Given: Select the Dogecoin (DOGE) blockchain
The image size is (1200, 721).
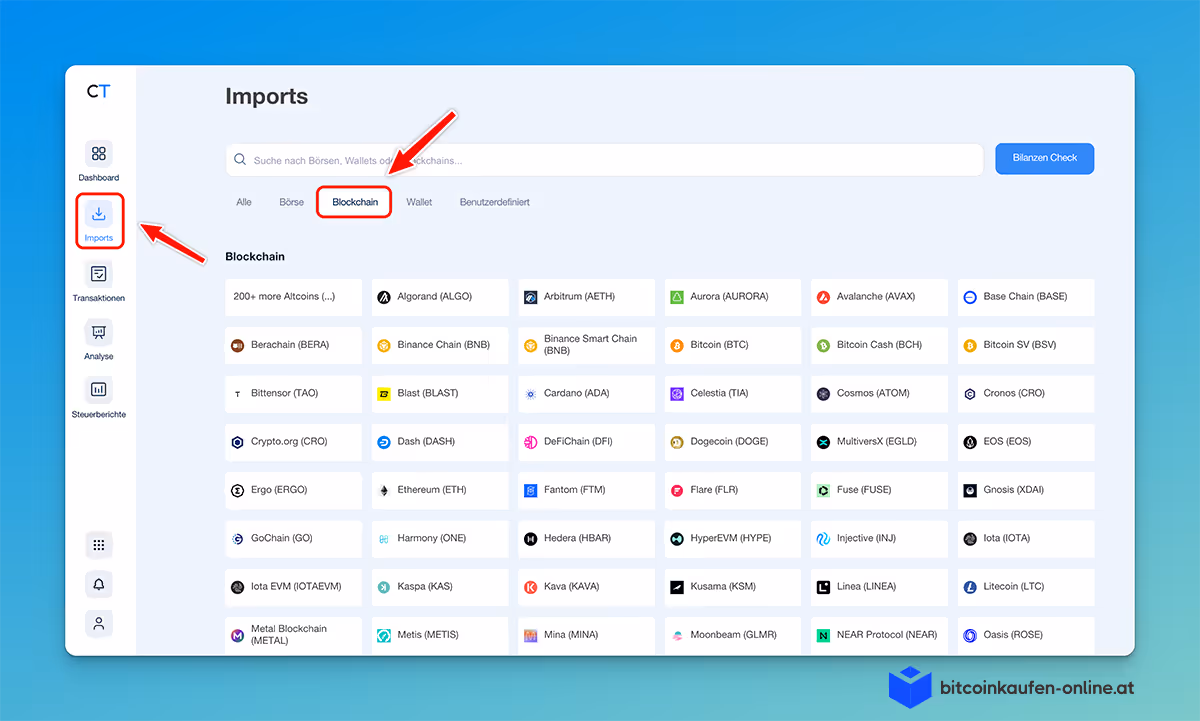Looking at the screenshot, I should [x=732, y=442].
